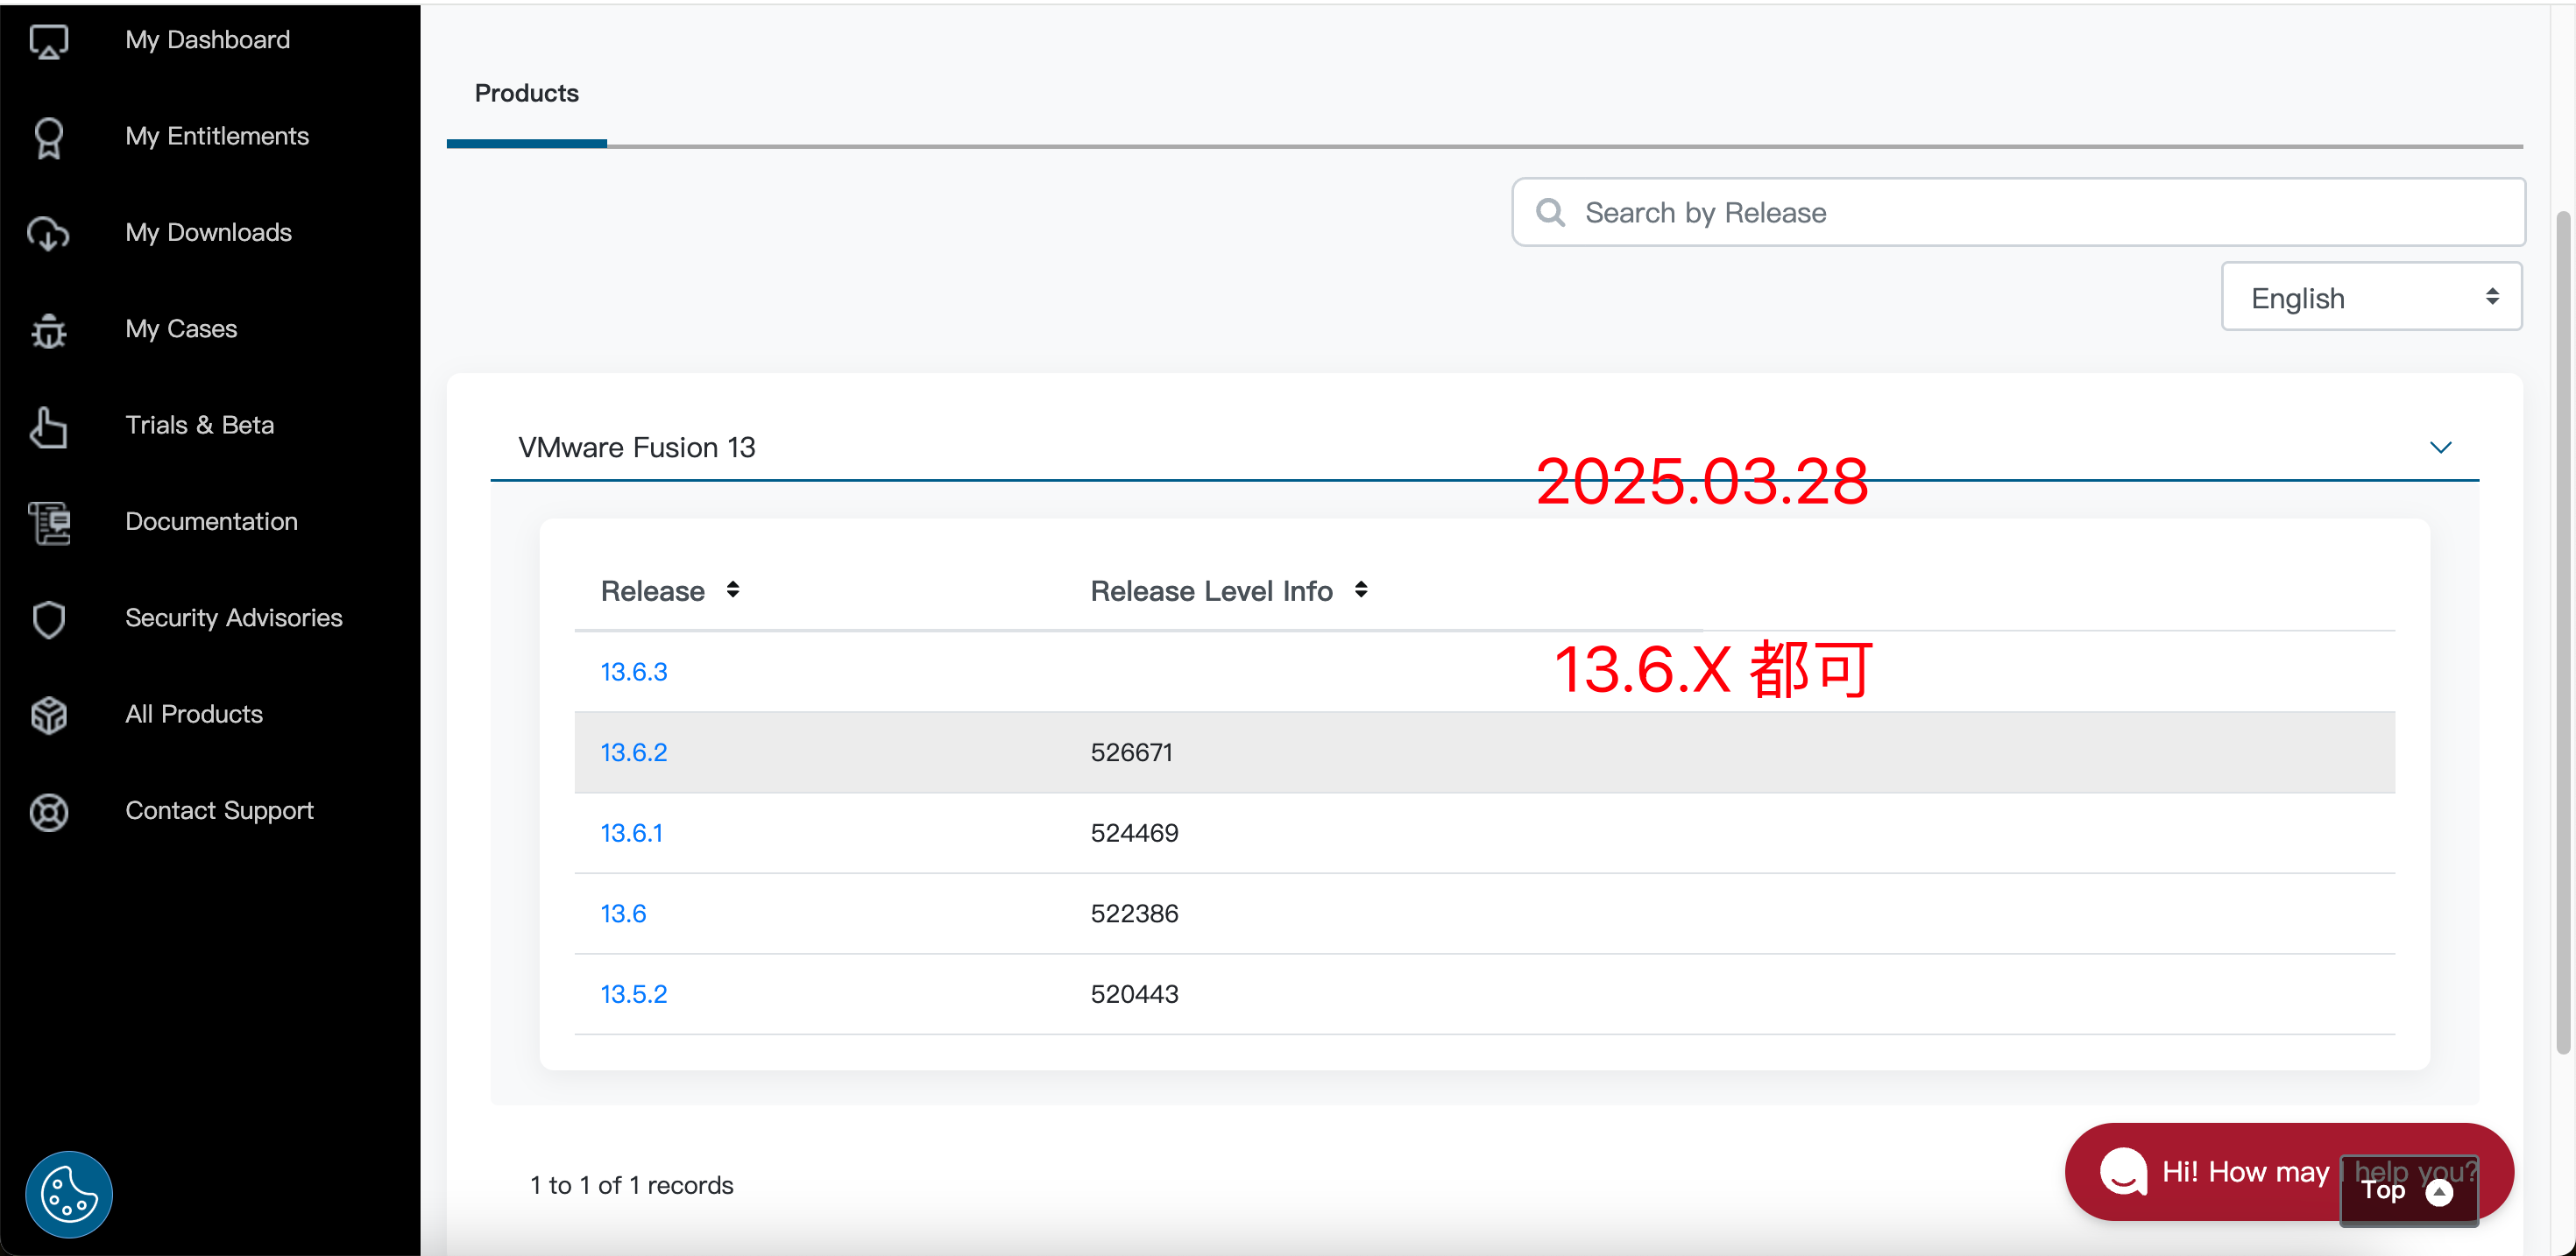Collapse the VMware Fusion 13 section
The height and width of the screenshot is (1256, 2576).
pos(2440,447)
